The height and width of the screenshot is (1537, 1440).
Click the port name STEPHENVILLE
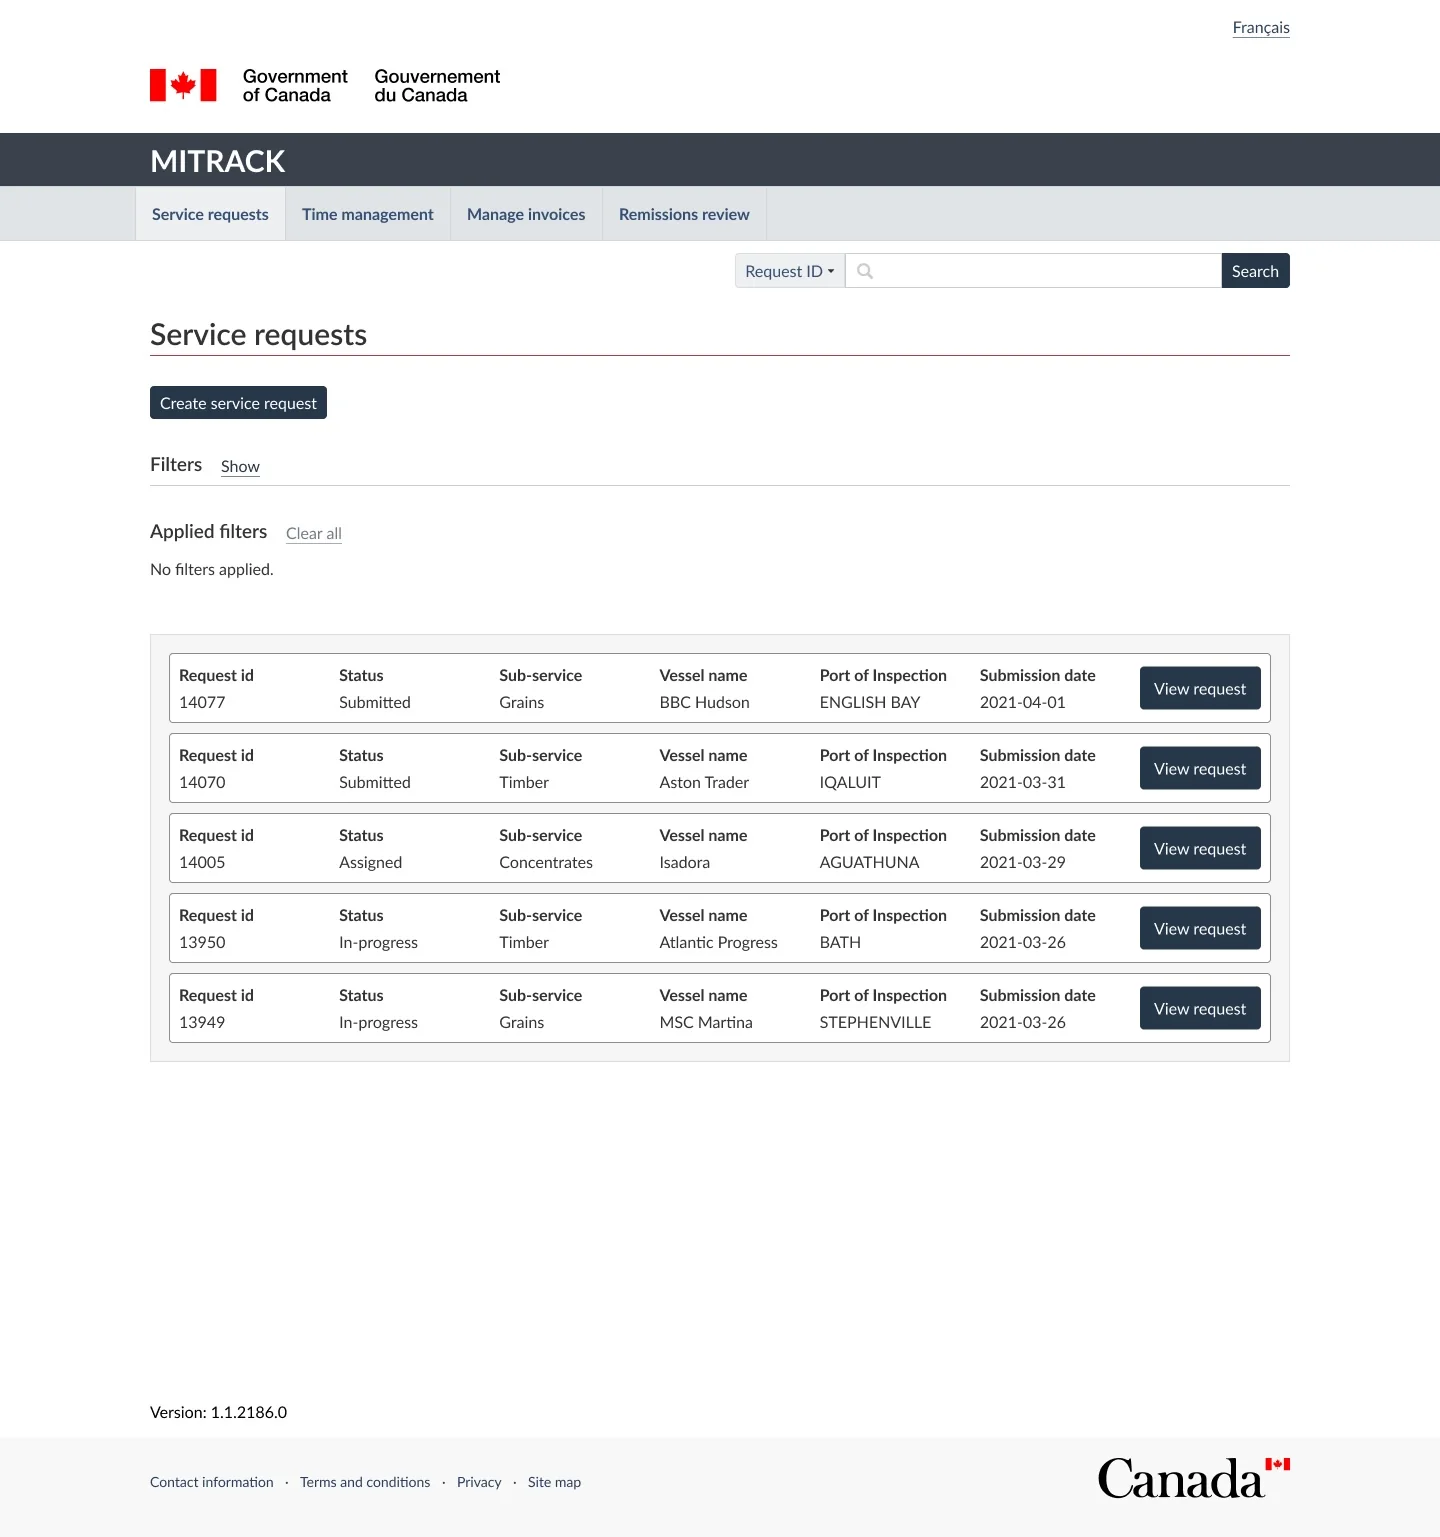[x=875, y=1022]
